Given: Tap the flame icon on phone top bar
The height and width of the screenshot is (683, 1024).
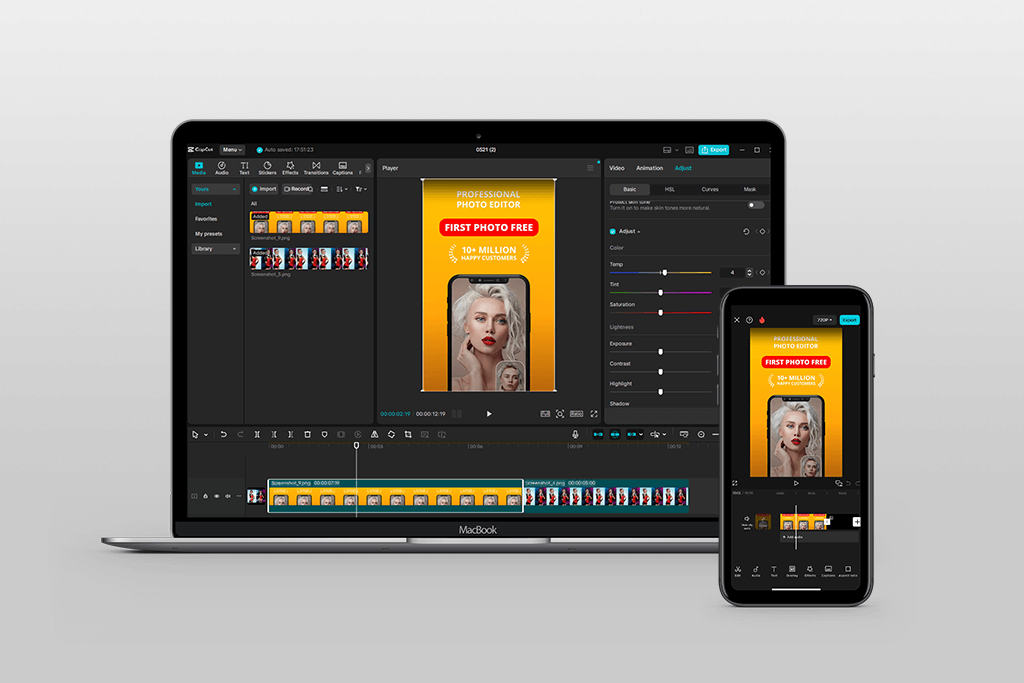Looking at the screenshot, I should point(761,320).
